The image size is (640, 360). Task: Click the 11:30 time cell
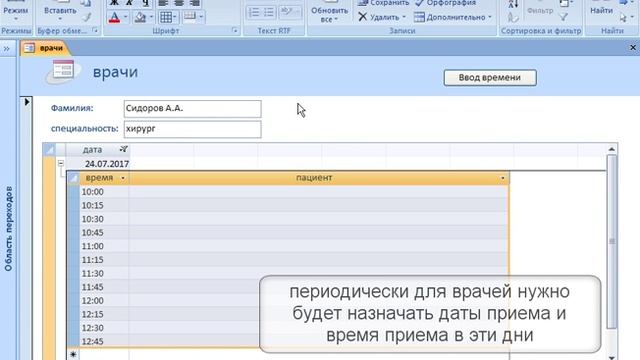click(104, 273)
